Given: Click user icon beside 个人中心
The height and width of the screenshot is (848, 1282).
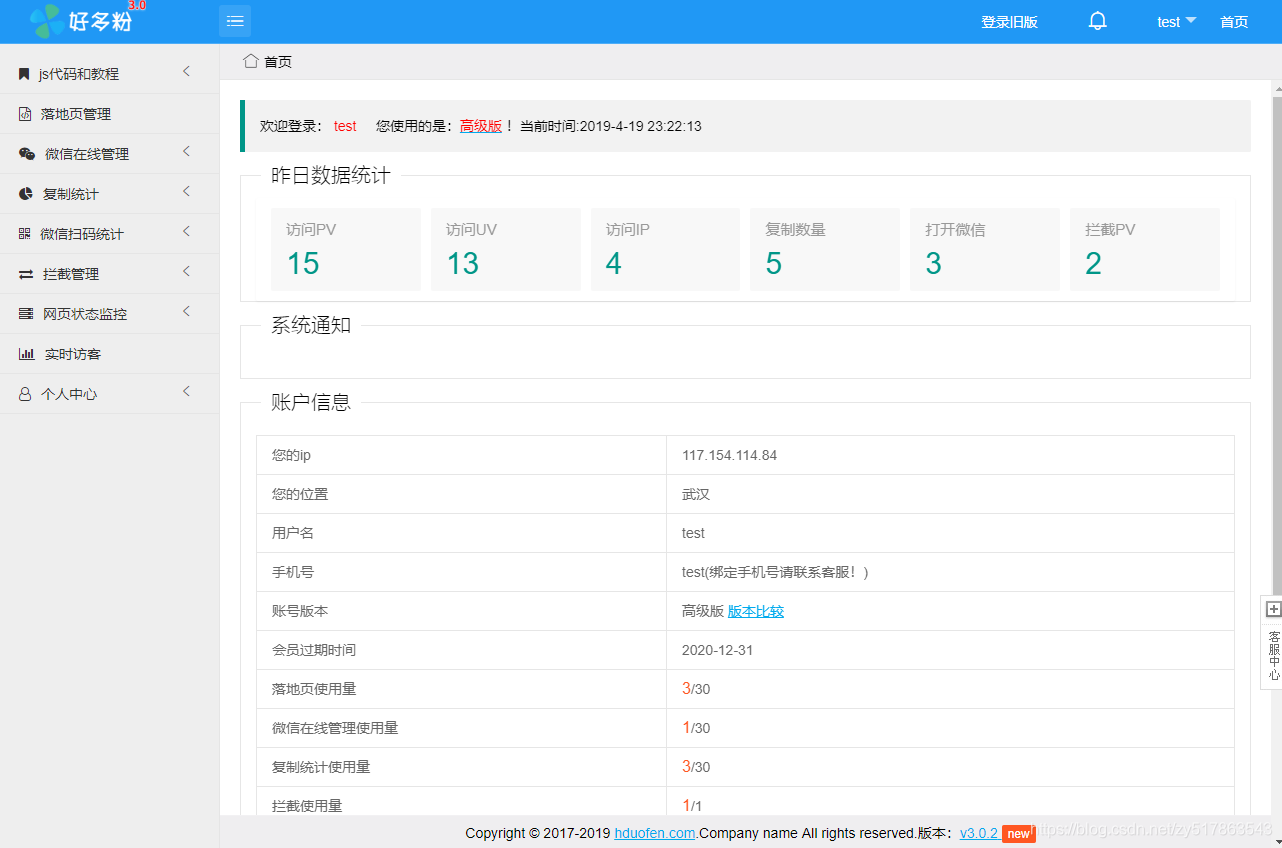Looking at the screenshot, I should tap(25, 394).
